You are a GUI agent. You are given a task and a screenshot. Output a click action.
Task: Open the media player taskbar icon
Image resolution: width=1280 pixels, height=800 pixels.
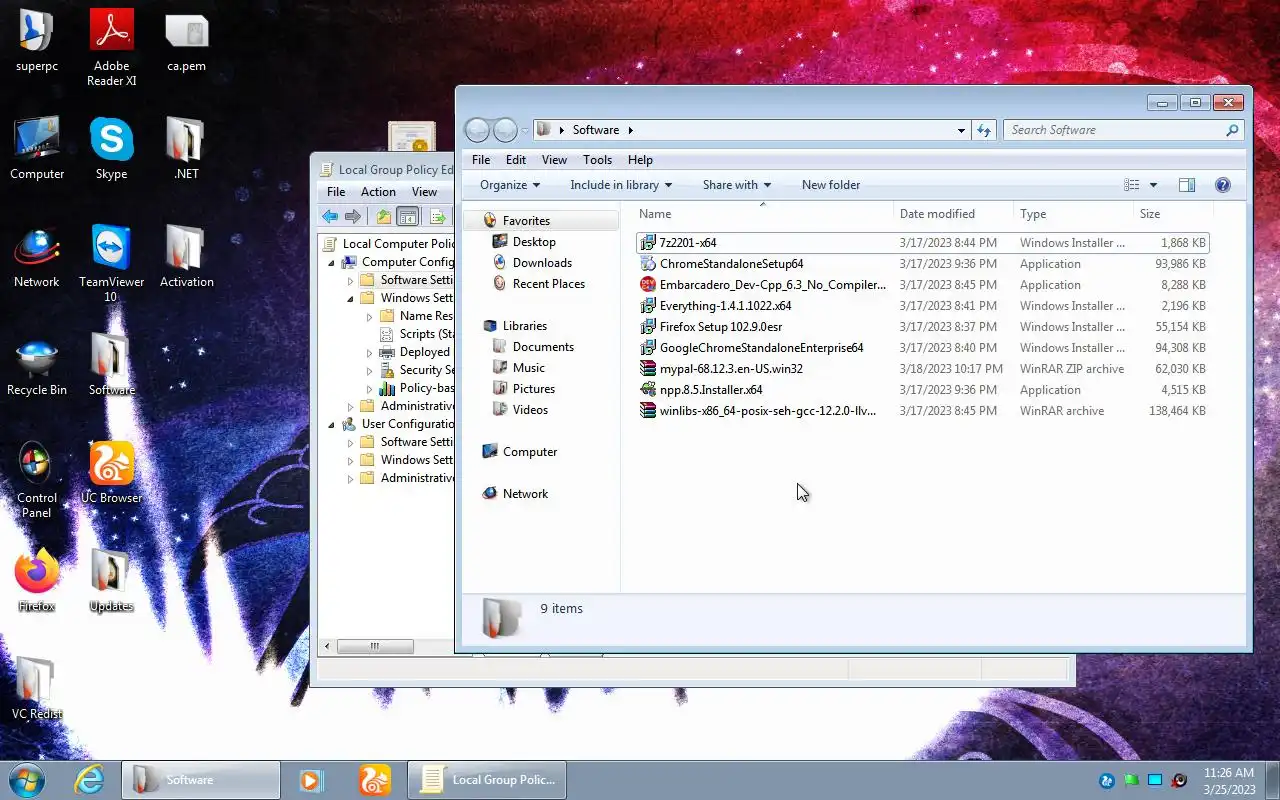pos(311,780)
